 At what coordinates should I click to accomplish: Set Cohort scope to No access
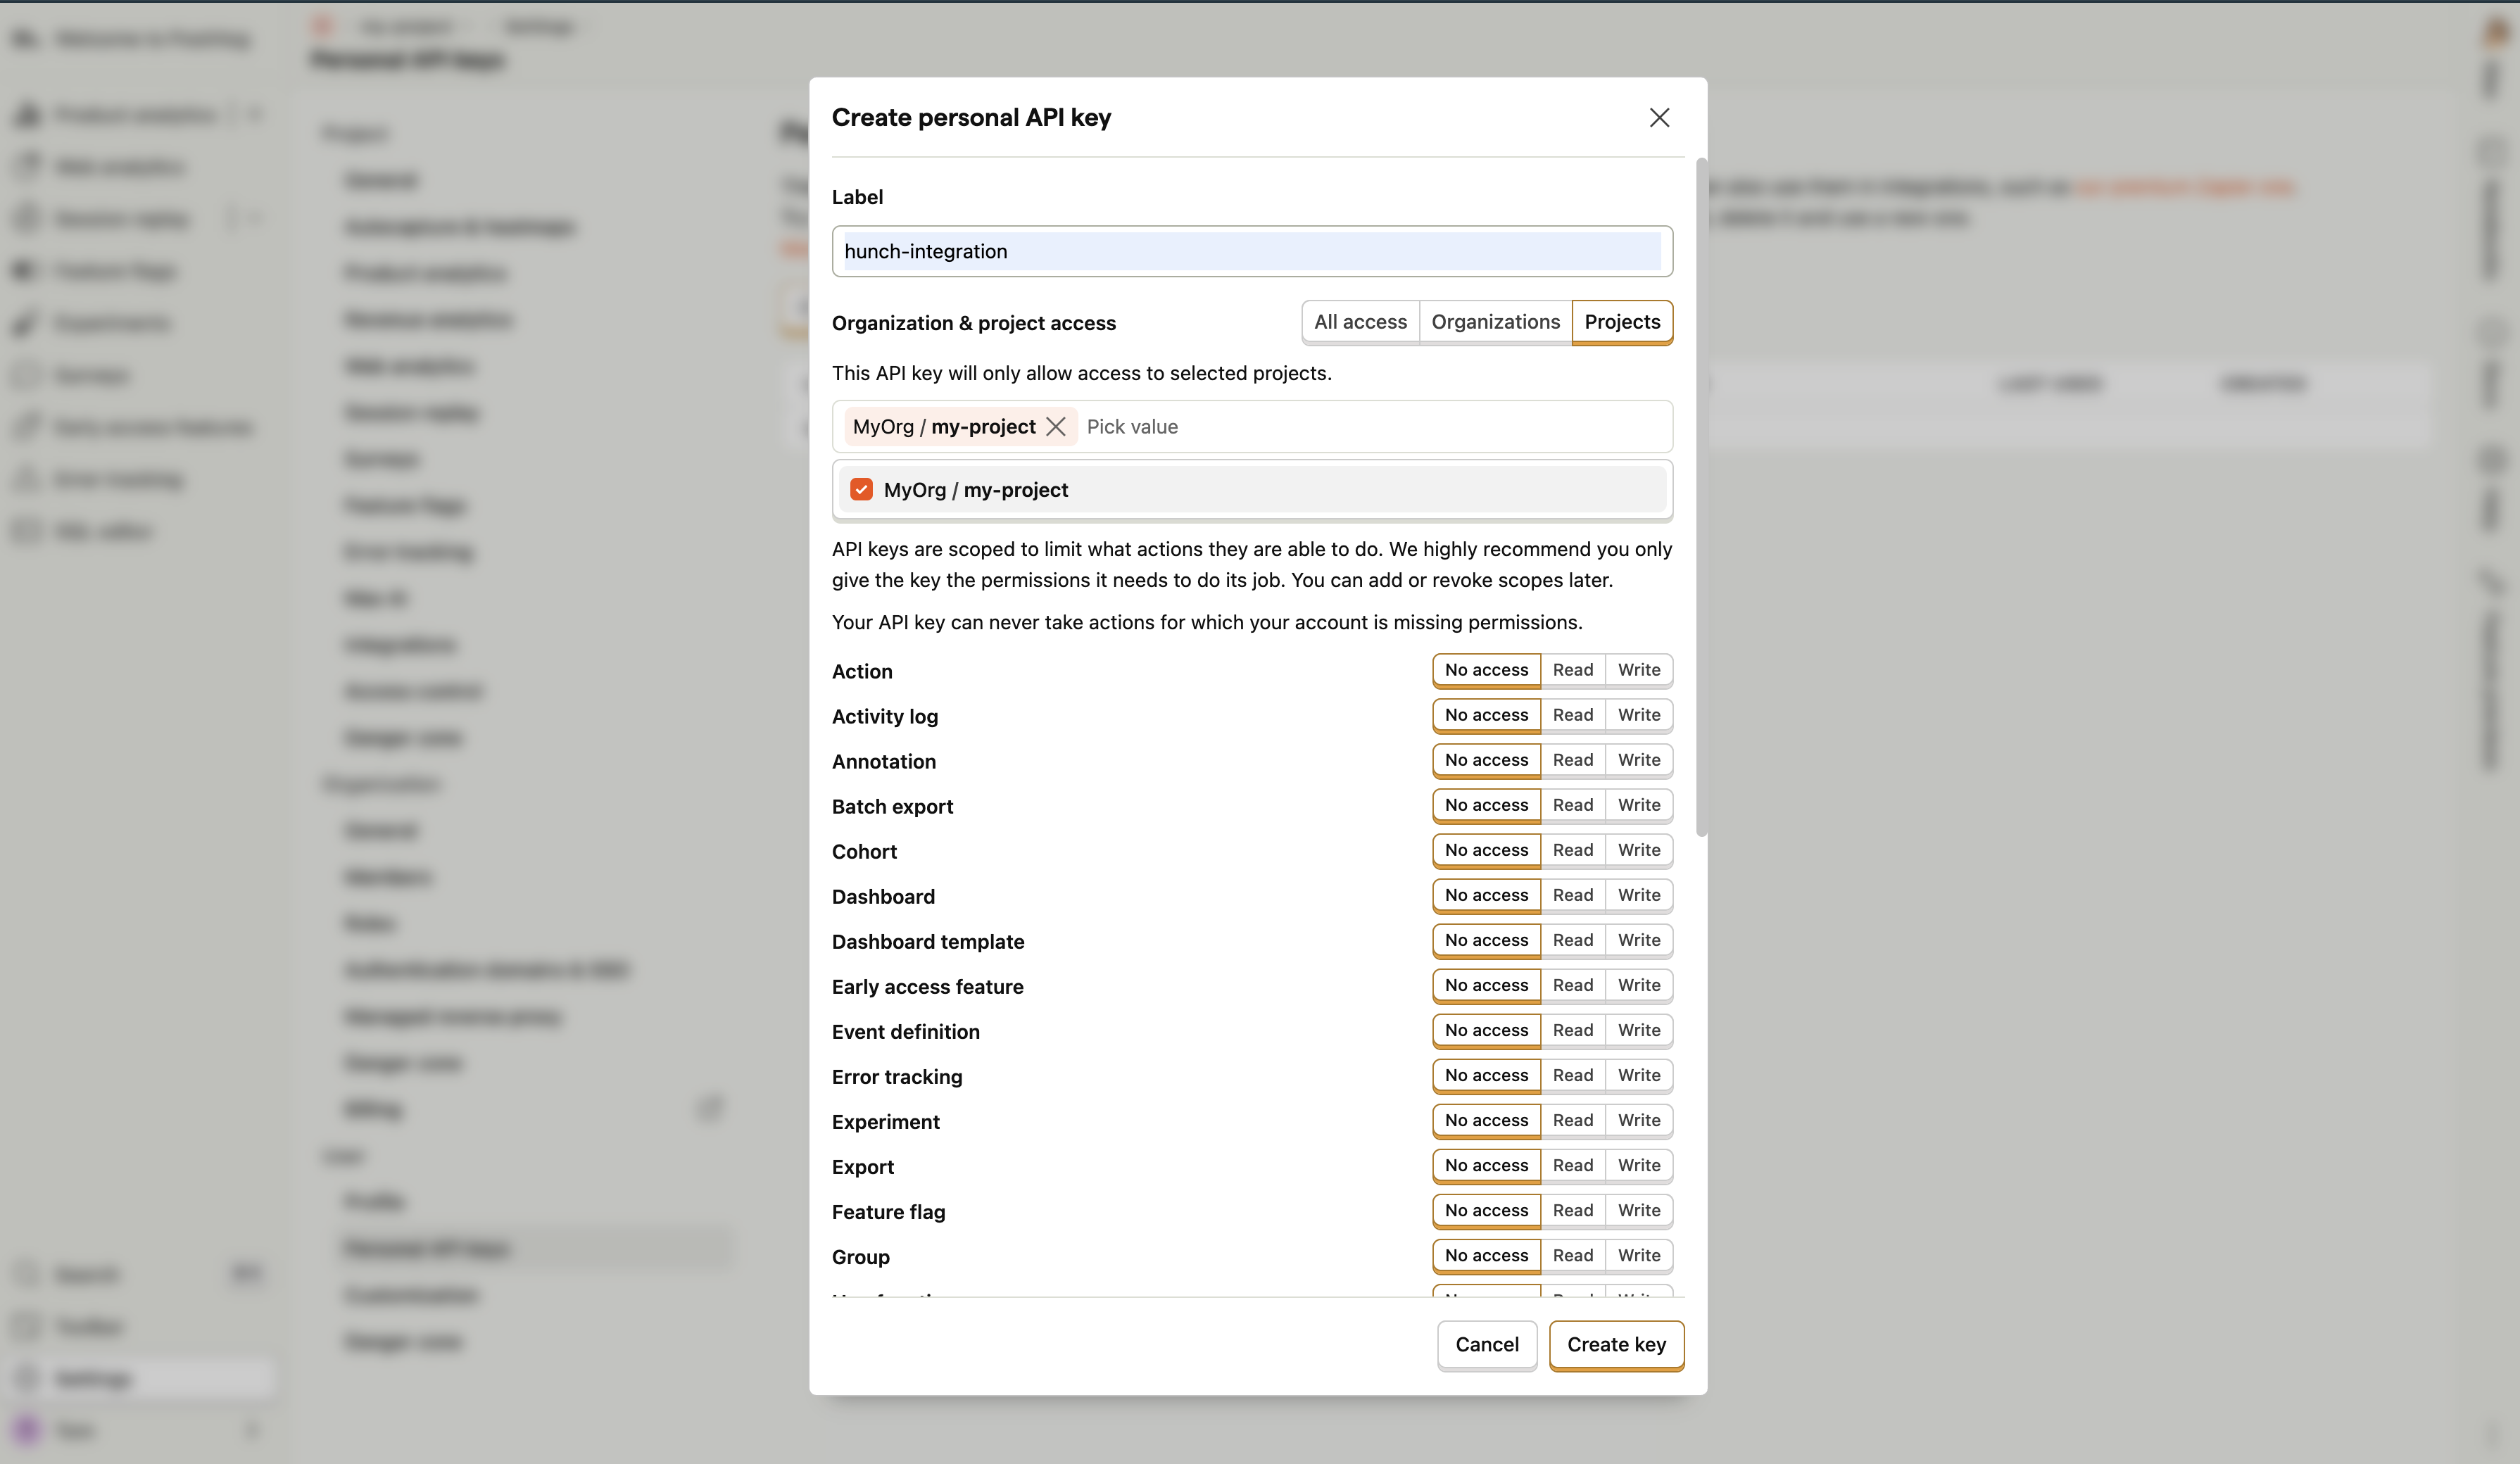(x=1485, y=850)
